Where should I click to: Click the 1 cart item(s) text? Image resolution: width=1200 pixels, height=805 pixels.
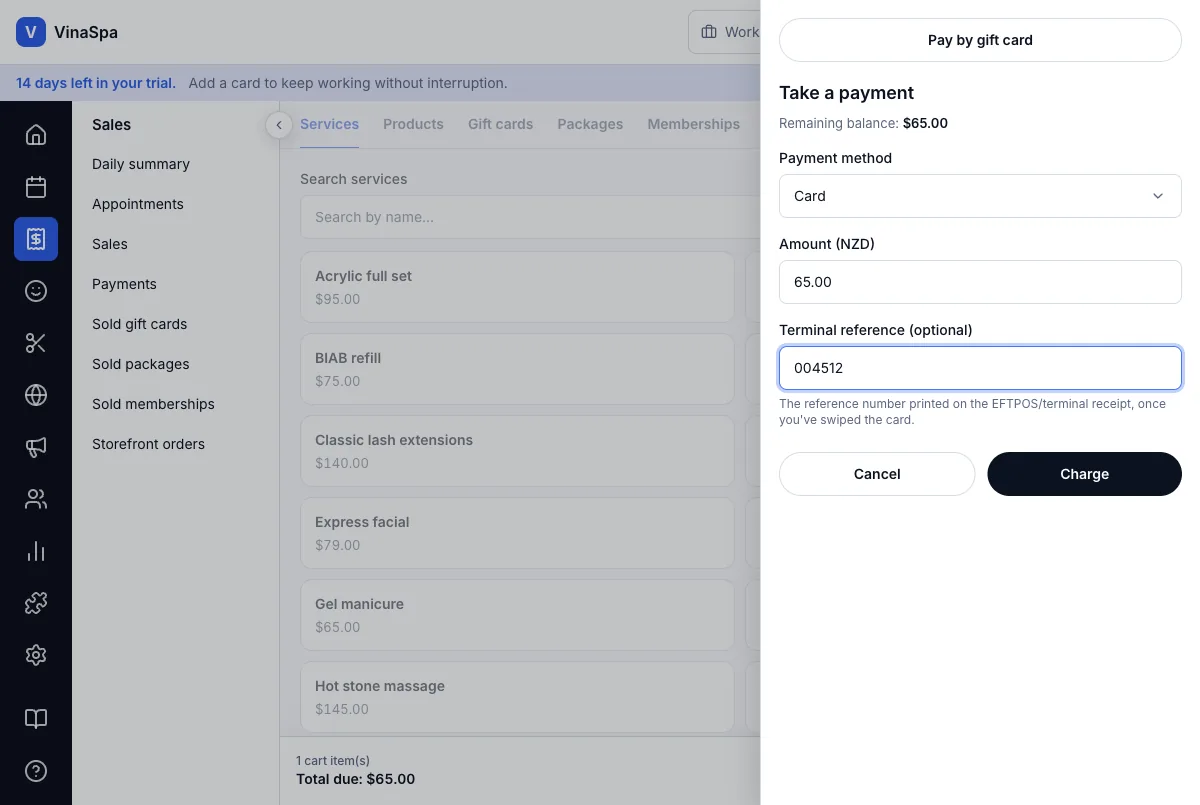point(333,761)
